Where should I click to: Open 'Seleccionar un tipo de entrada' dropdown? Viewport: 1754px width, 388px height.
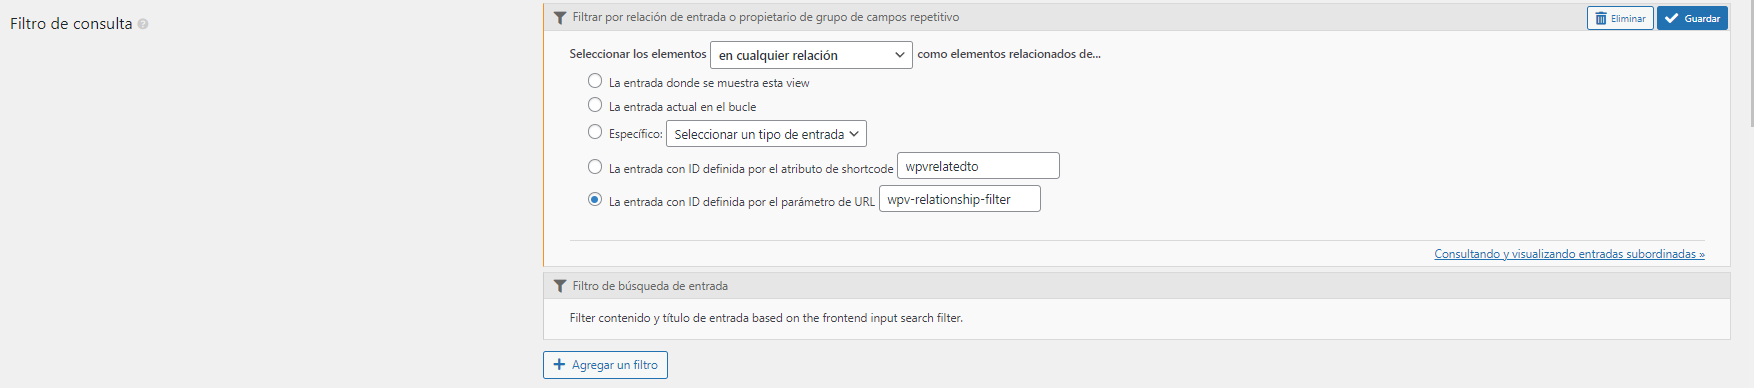pos(766,134)
